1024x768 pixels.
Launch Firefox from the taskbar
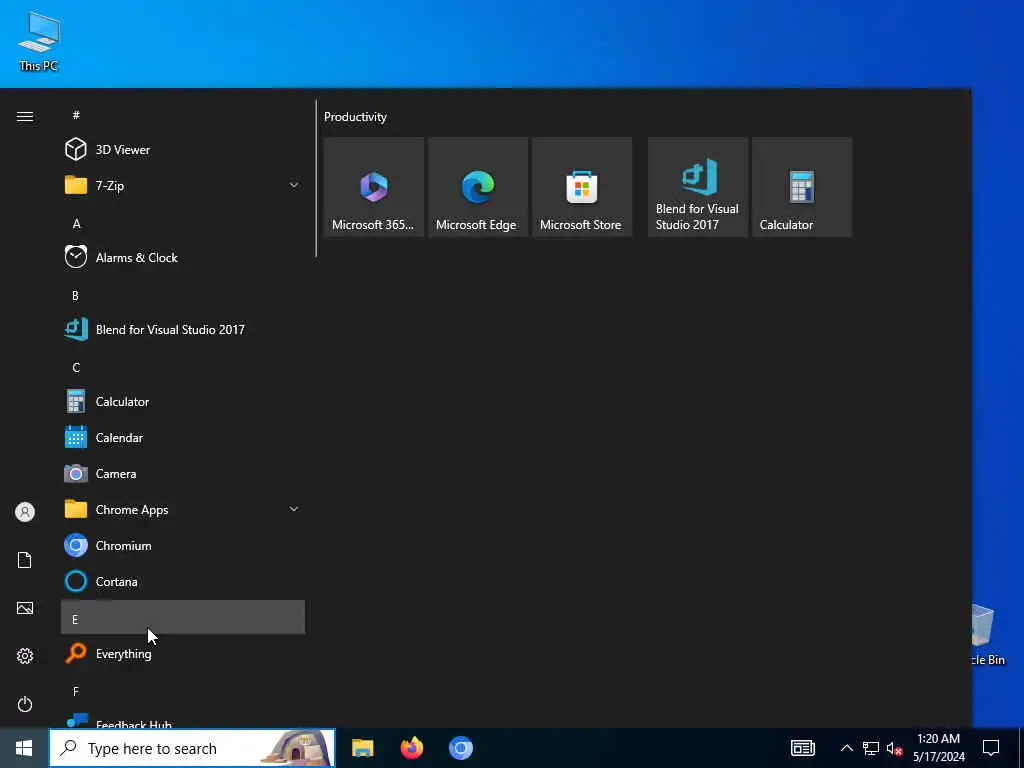tap(411, 748)
